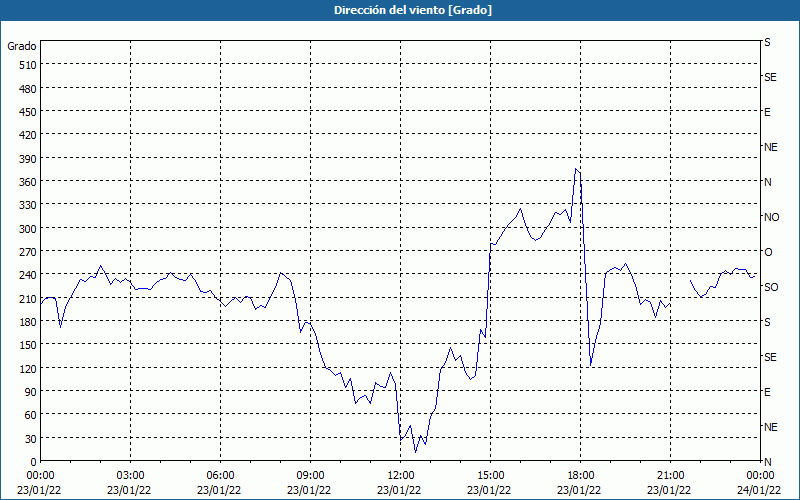
Task: Select the 'E' compass label level with 90
Action: [767, 392]
